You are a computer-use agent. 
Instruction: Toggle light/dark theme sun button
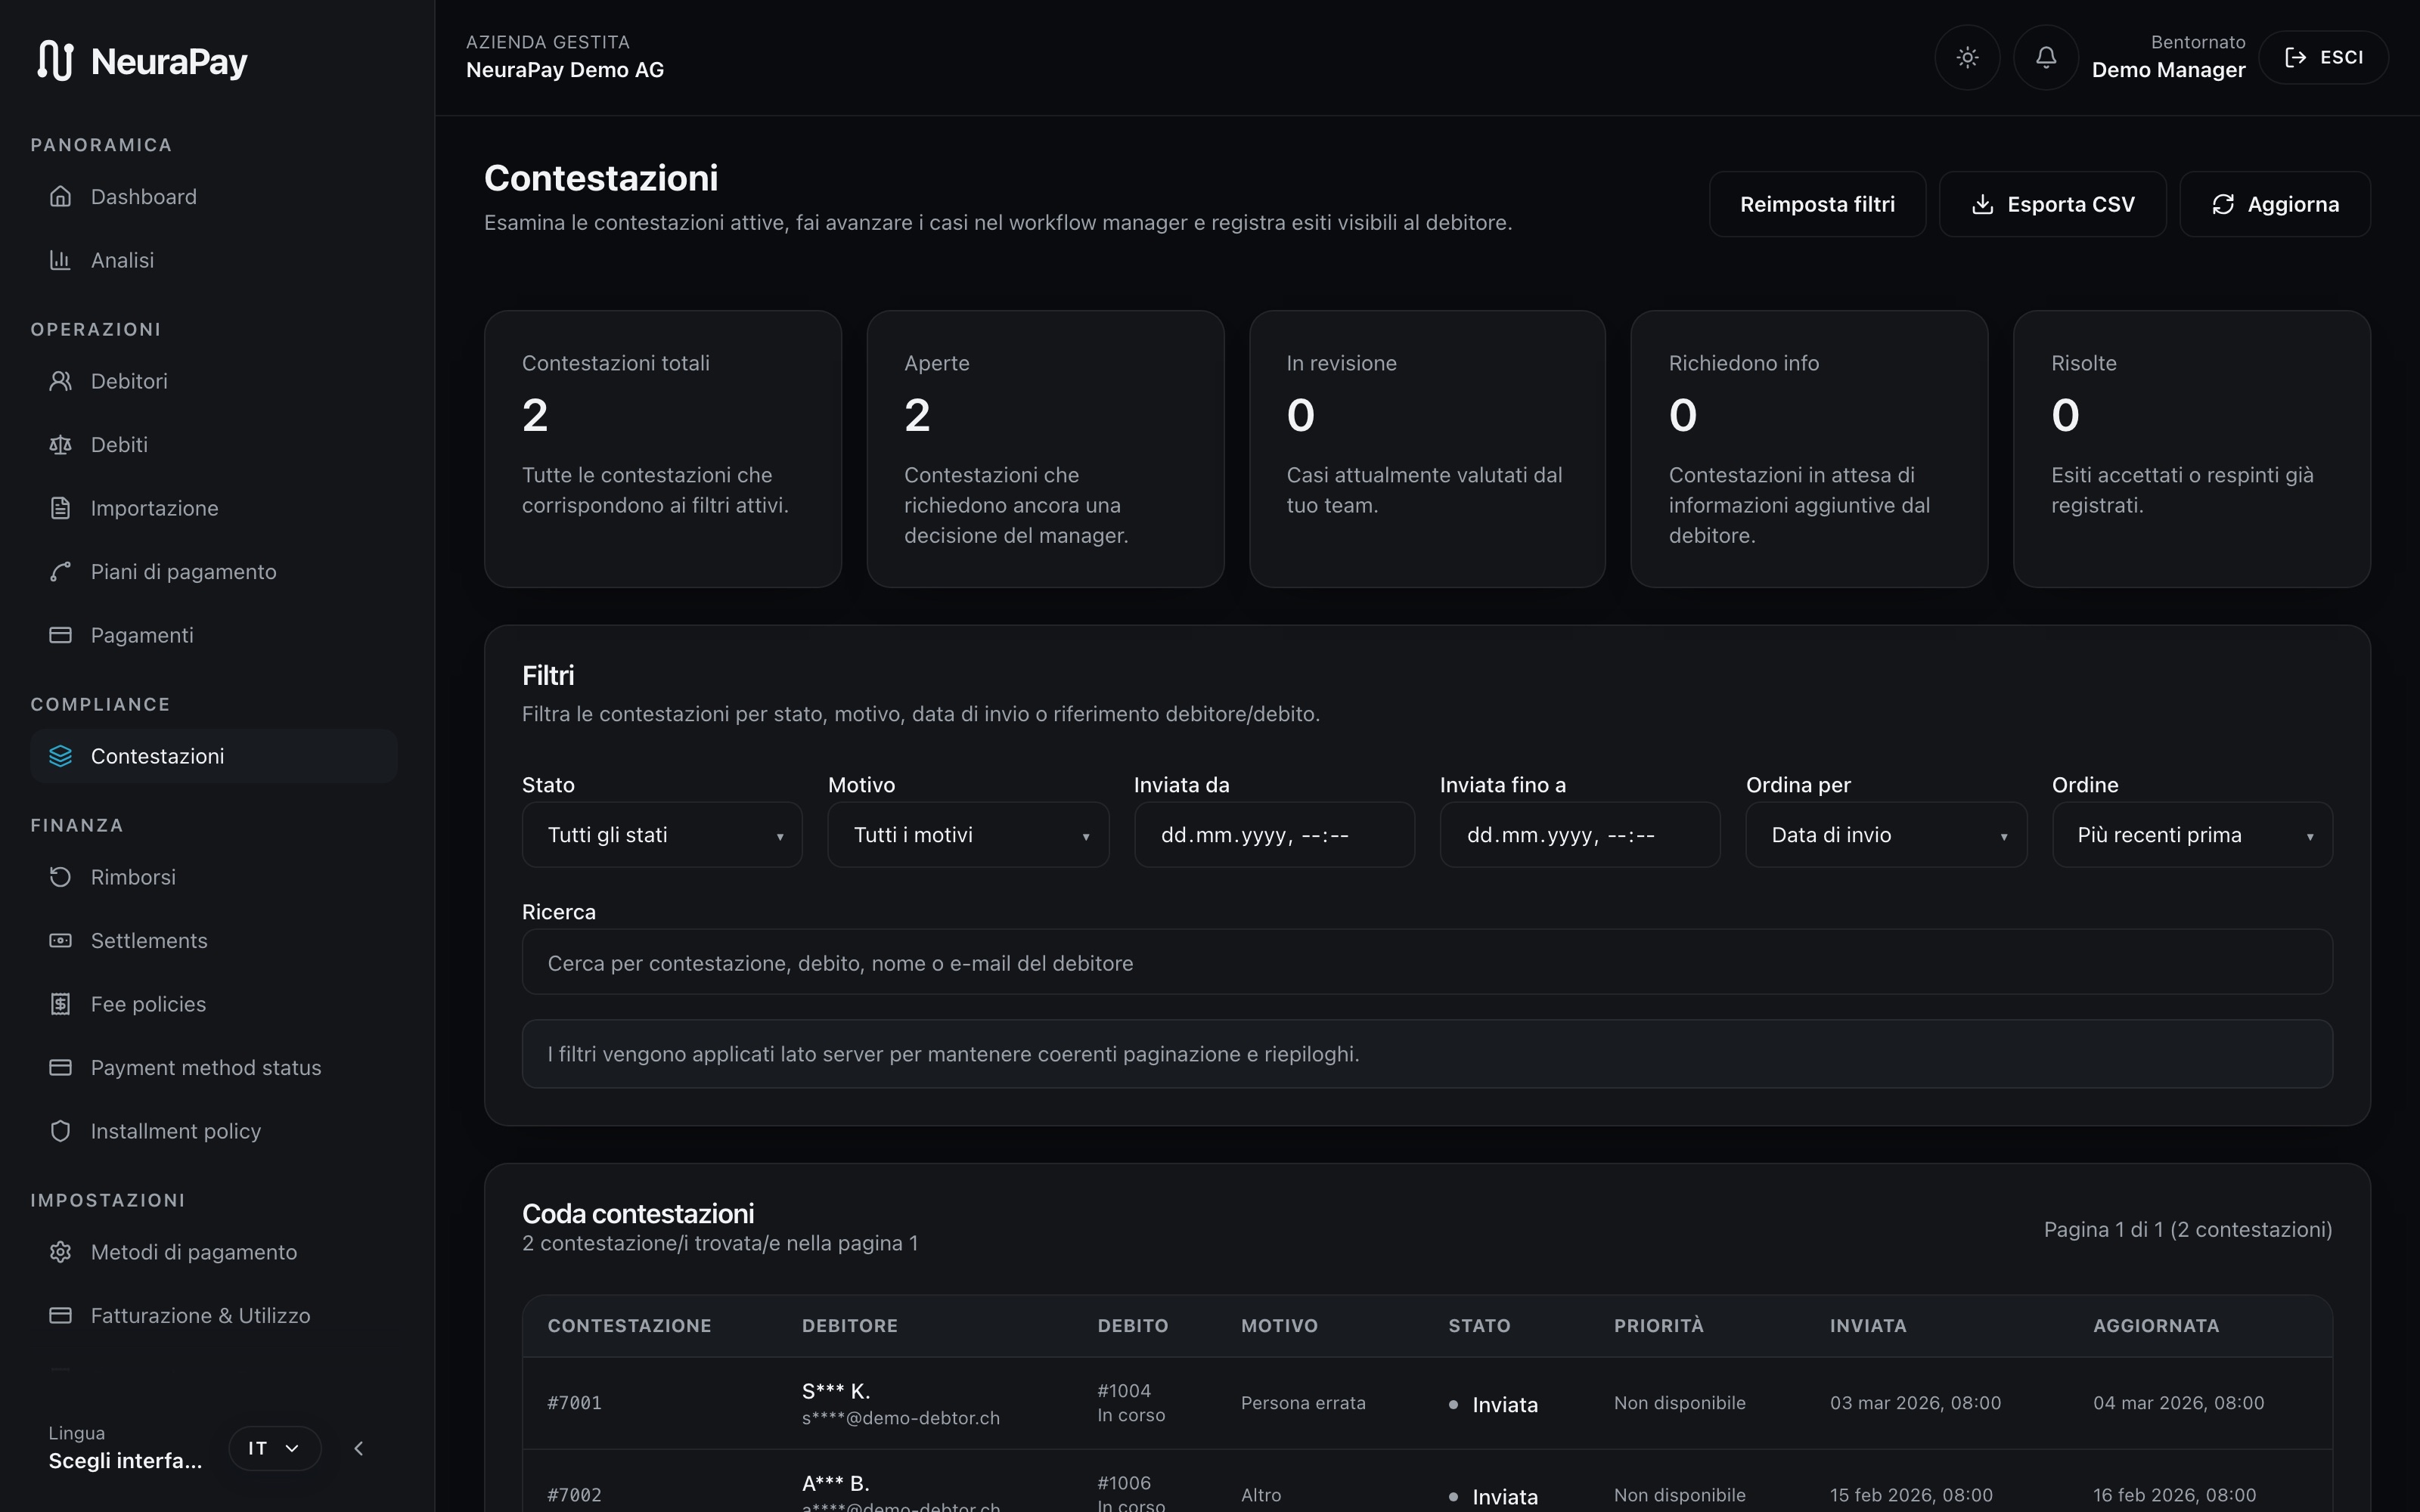(1967, 58)
